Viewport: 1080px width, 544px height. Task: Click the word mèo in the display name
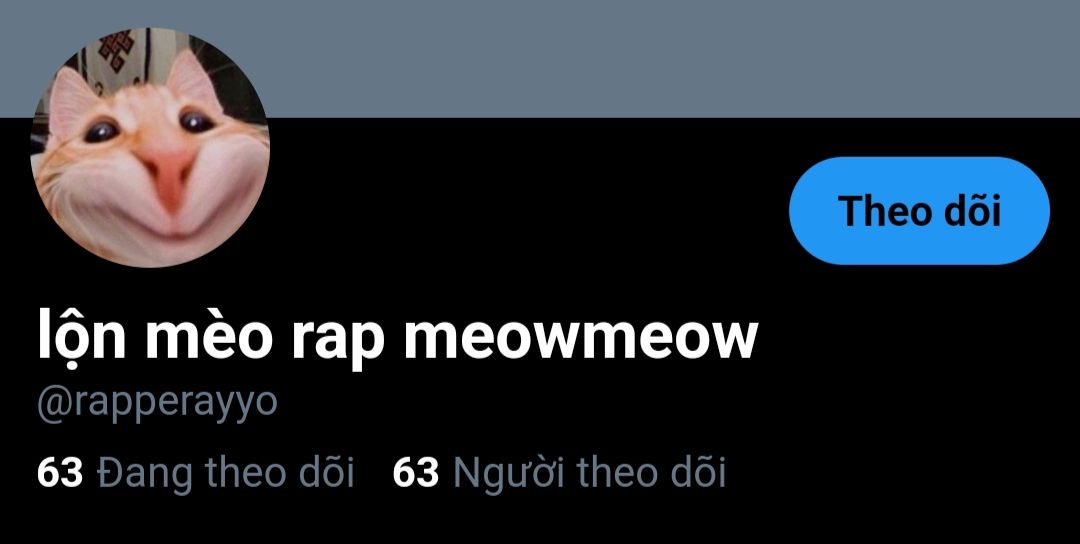205,335
